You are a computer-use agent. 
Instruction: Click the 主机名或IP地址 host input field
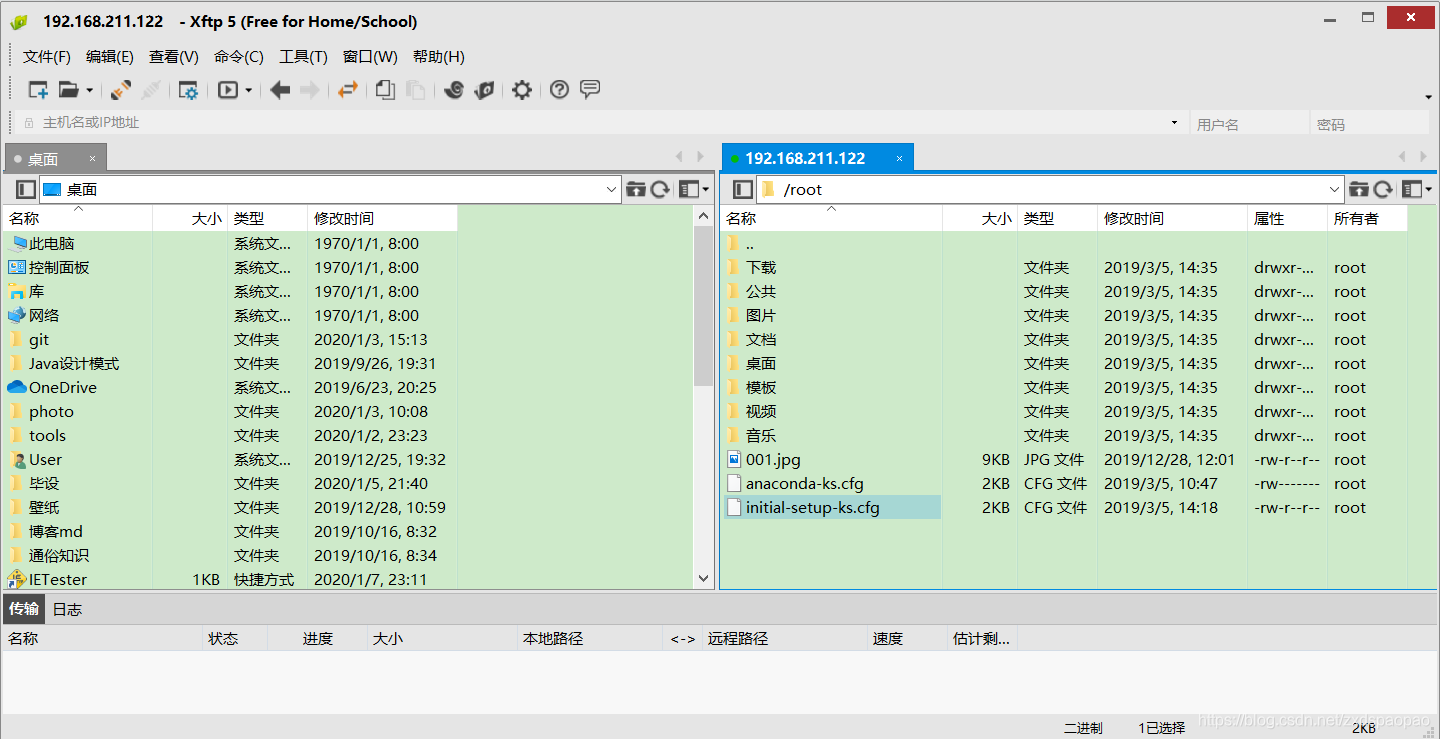[600, 122]
